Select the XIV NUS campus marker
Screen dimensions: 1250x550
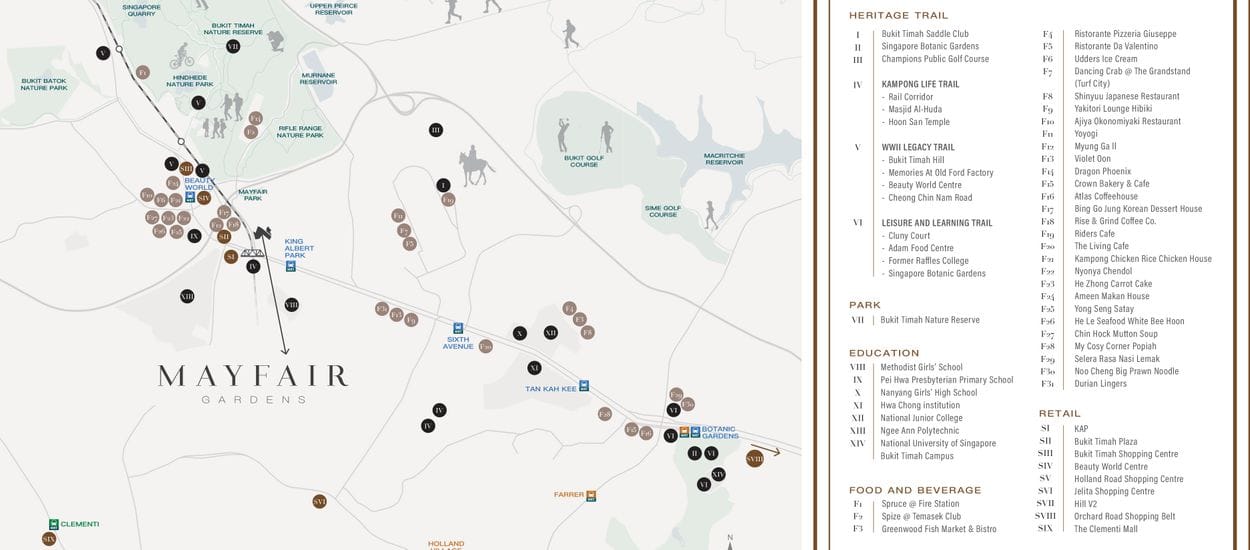(x=718, y=474)
